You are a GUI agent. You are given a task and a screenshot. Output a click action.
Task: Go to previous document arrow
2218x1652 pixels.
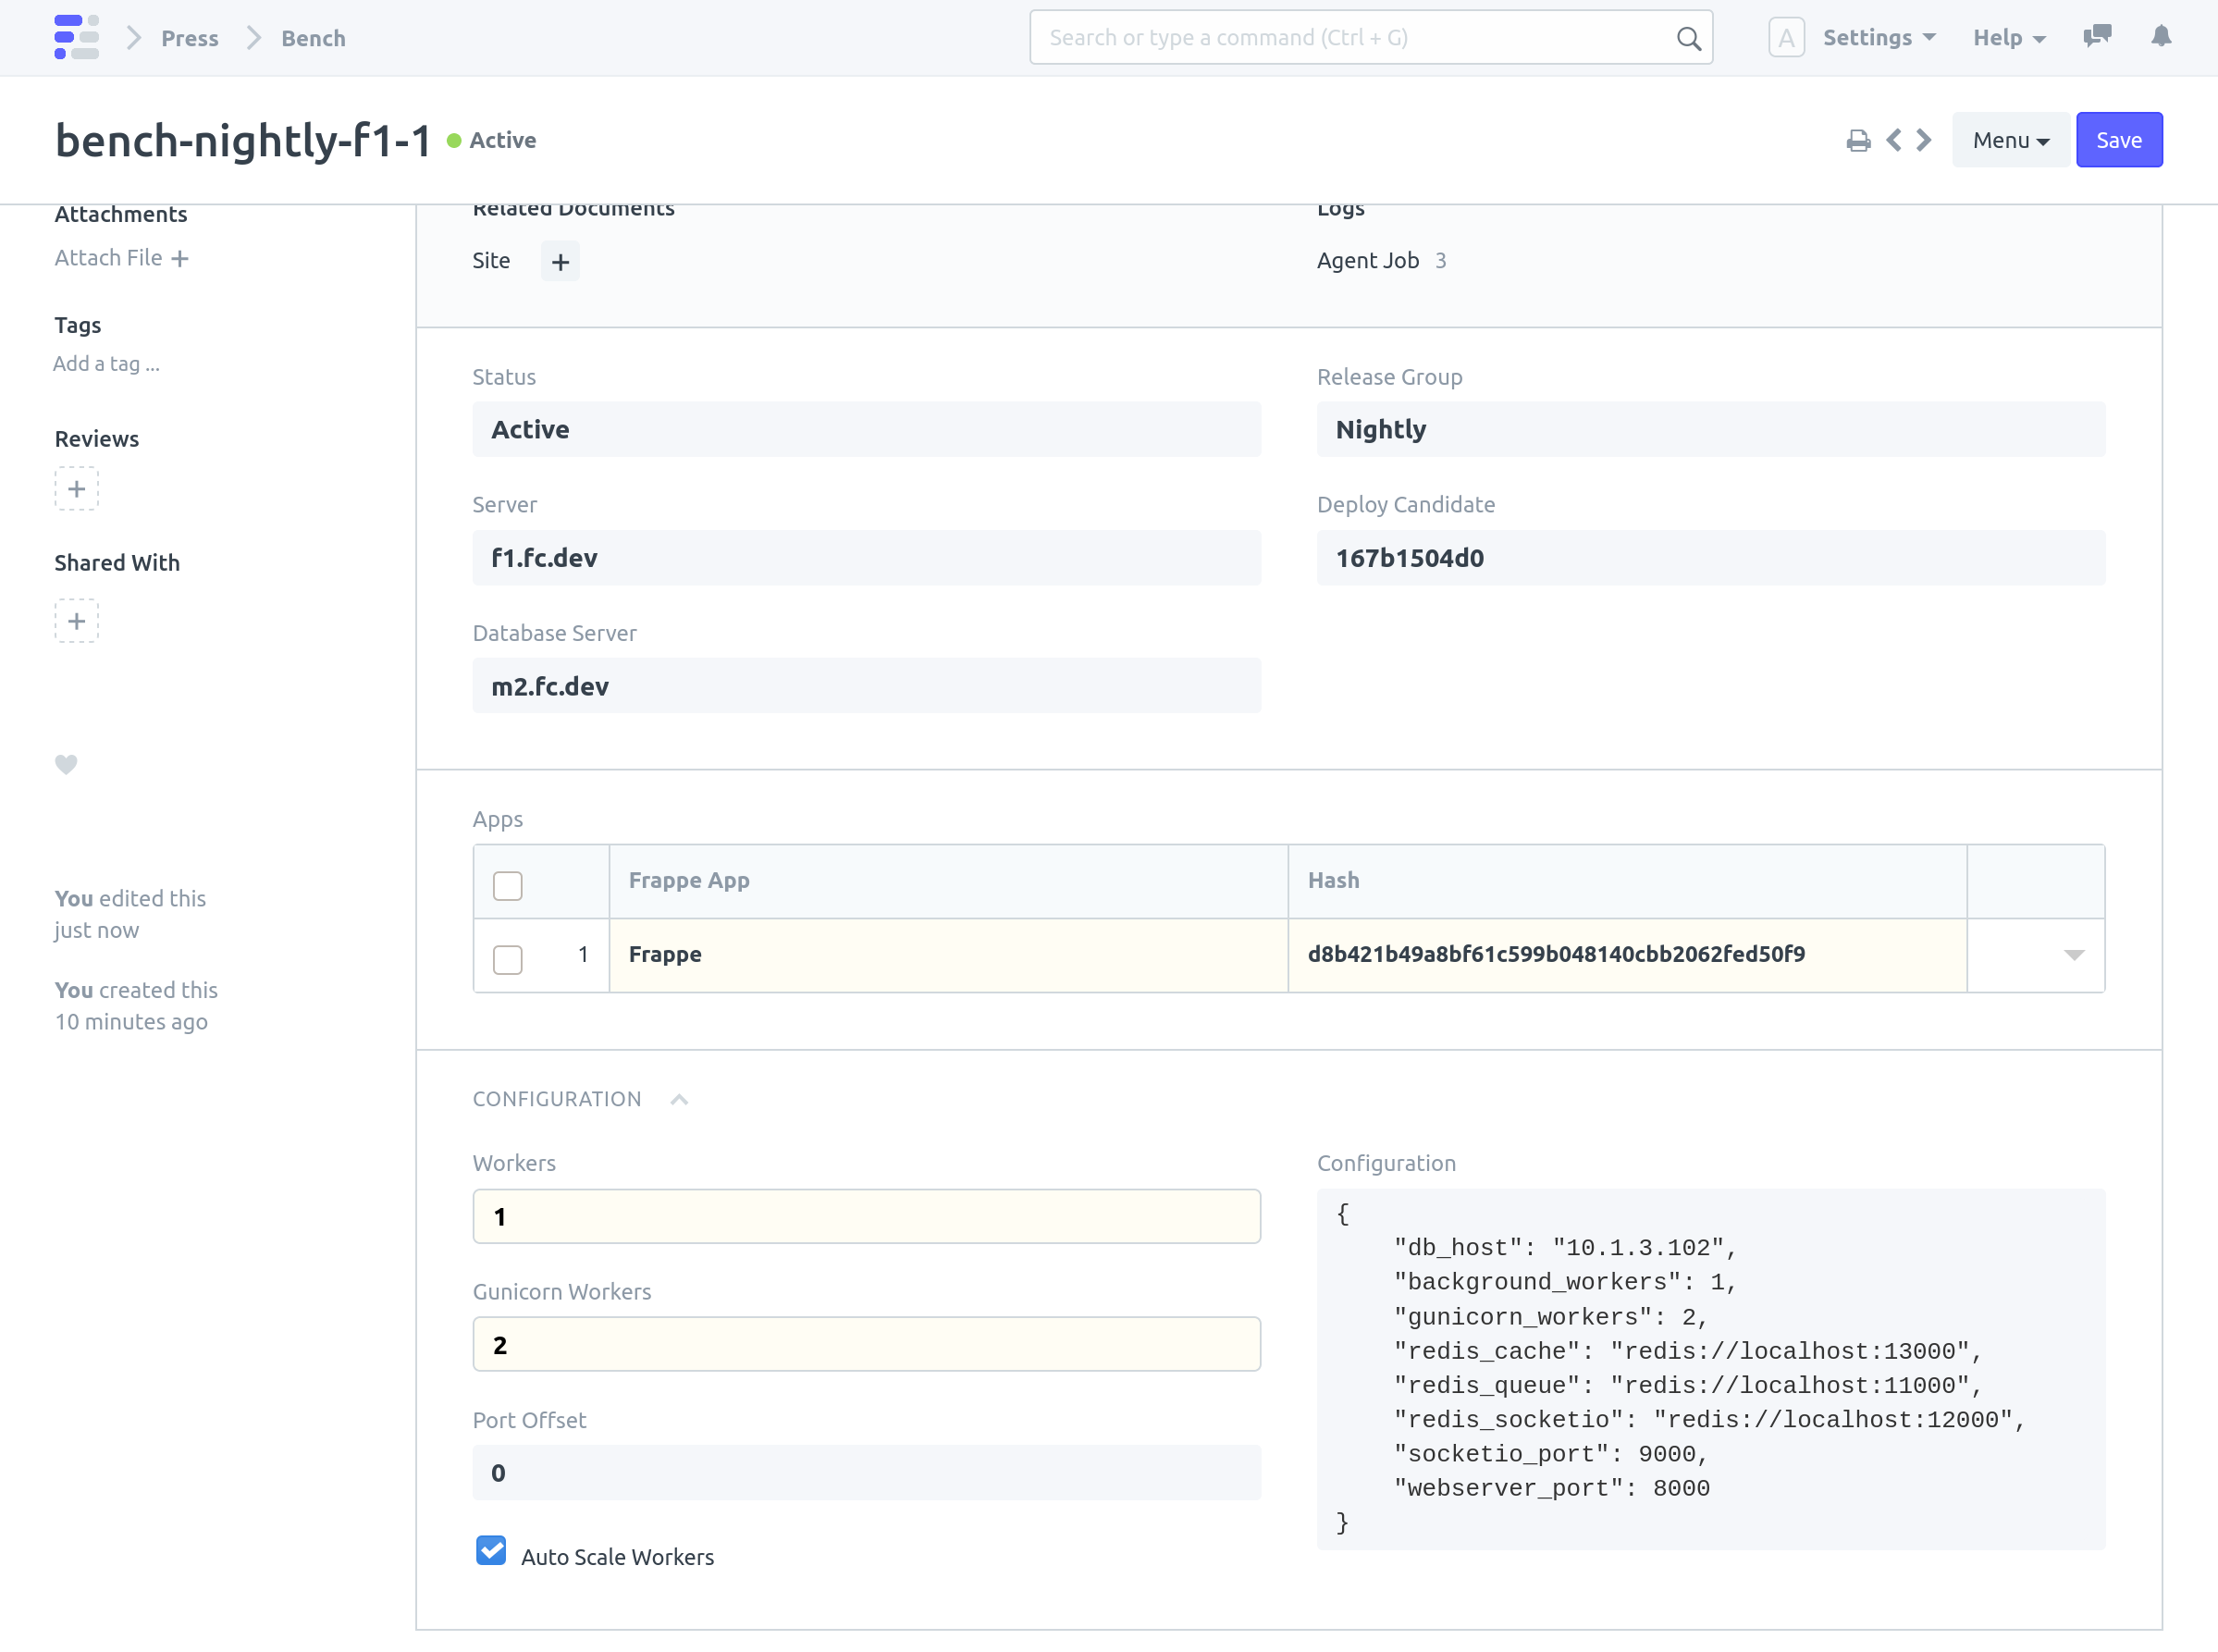[x=1894, y=140]
